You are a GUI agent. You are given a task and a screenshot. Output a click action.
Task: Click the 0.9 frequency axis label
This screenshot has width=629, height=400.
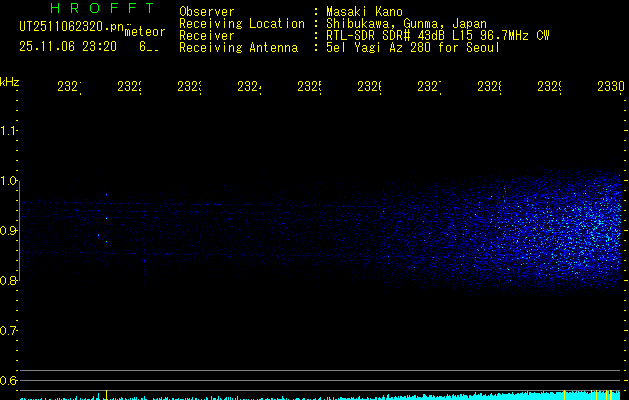coord(8,231)
